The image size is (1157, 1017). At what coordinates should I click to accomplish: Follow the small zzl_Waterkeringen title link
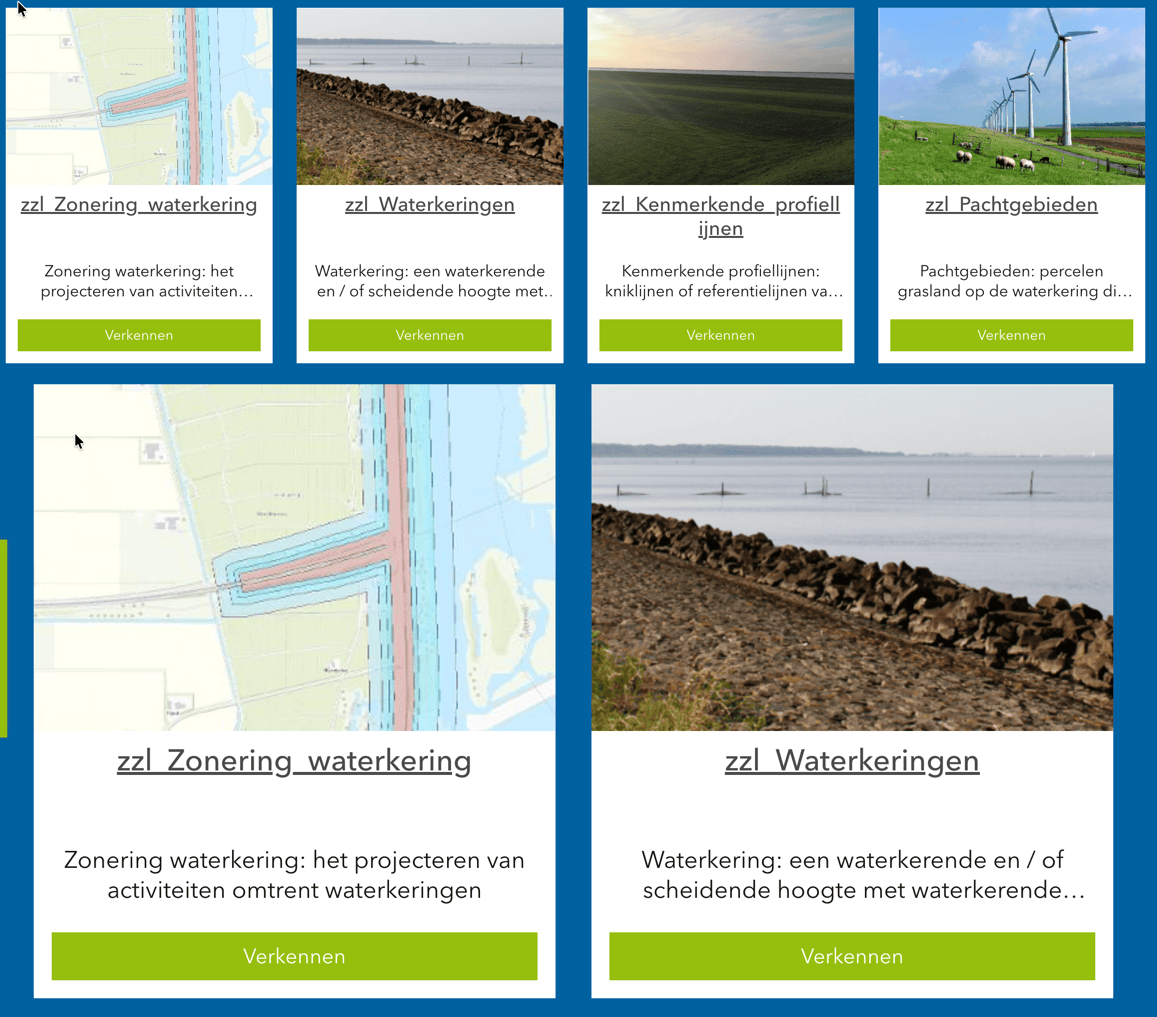click(x=430, y=205)
